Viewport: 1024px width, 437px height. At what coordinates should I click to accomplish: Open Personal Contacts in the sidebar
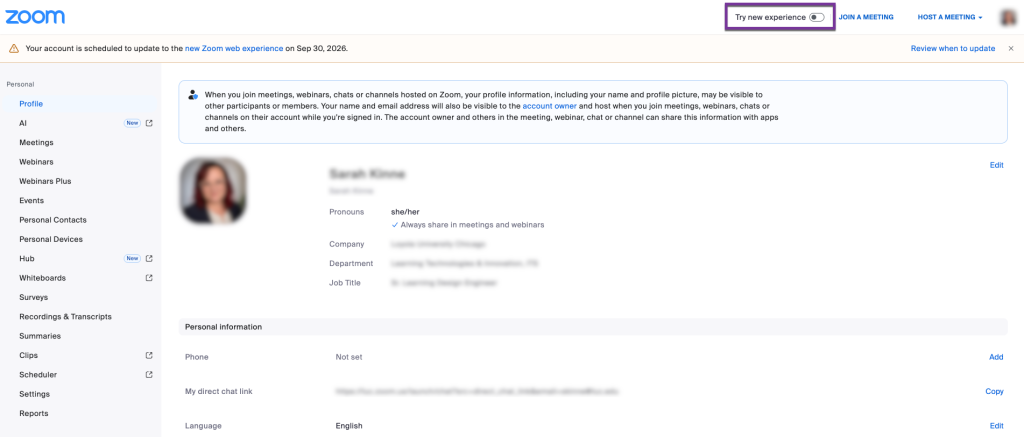tap(53, 220)
